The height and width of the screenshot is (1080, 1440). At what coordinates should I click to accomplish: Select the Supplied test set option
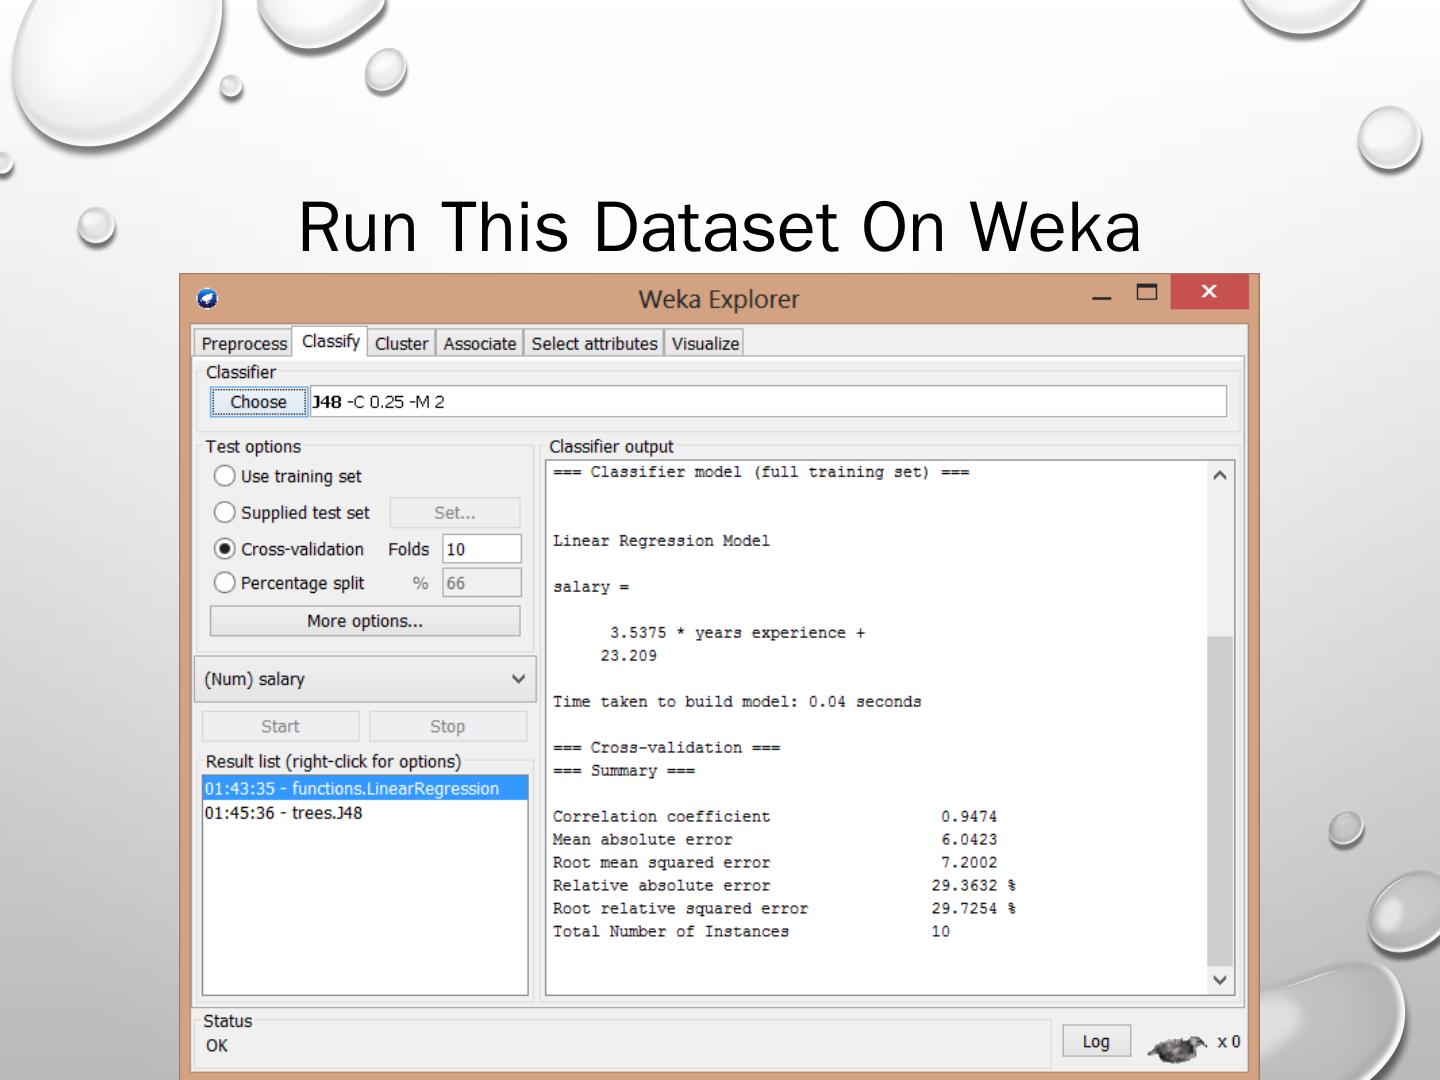pos(225,512)
